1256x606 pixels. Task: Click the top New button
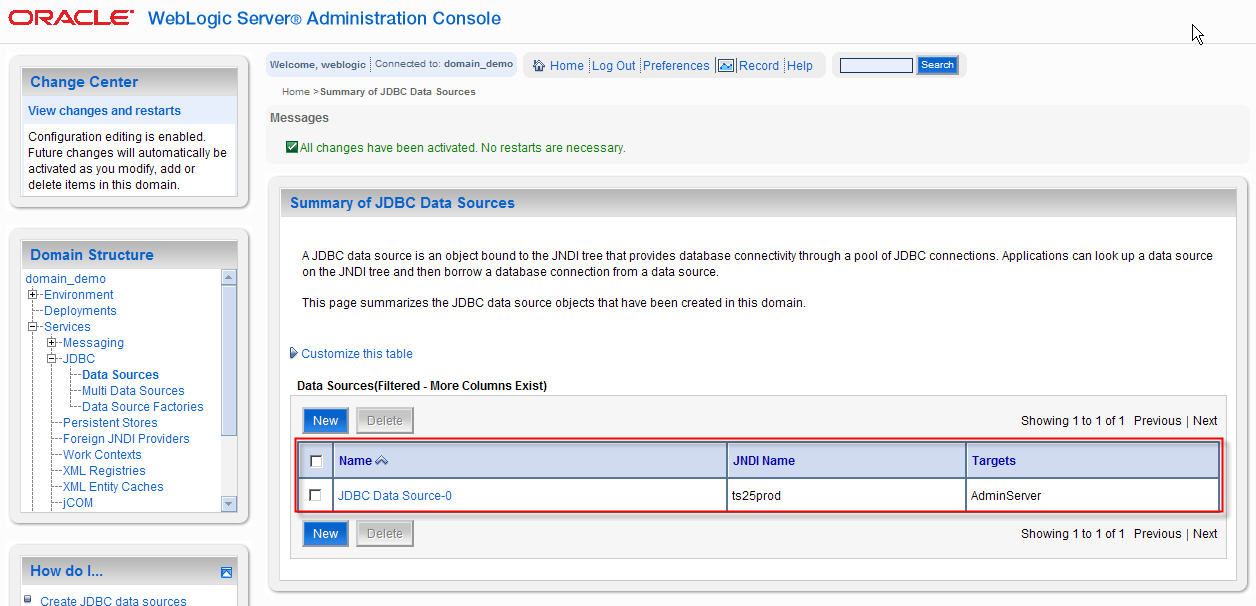(326, 421)
